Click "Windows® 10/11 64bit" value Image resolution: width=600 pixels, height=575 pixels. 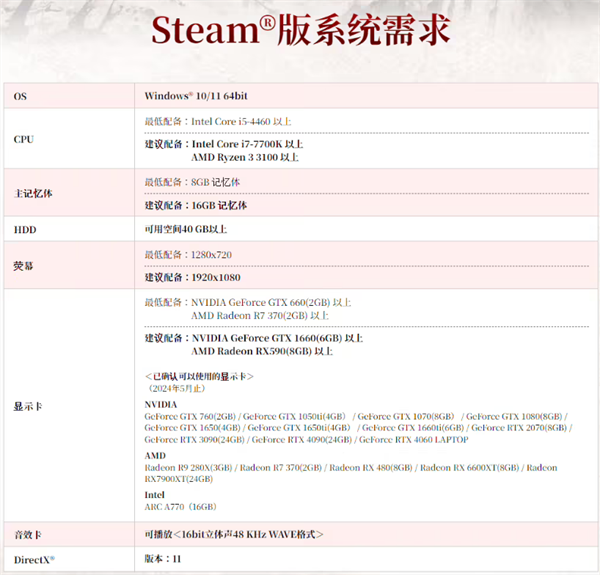(x=196, y=96)
